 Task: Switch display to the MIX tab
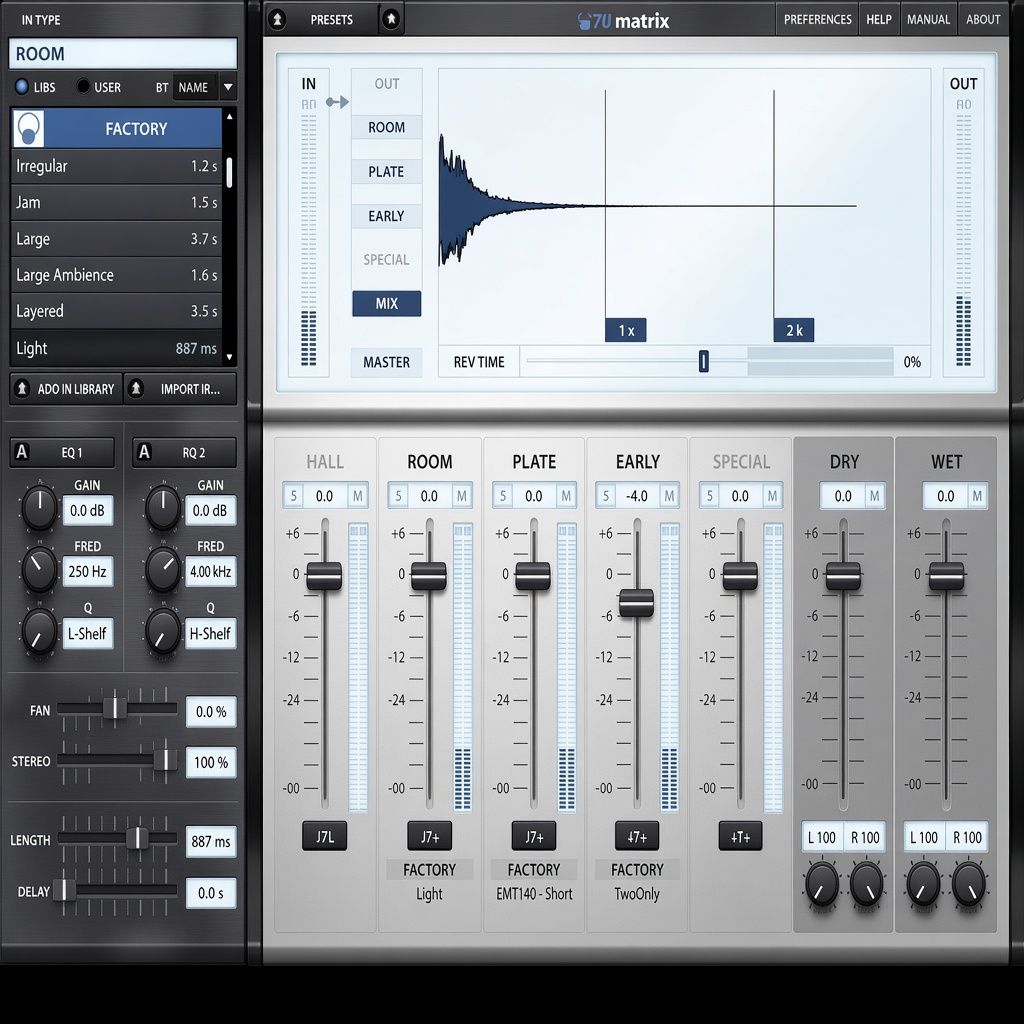pos(387,304)
